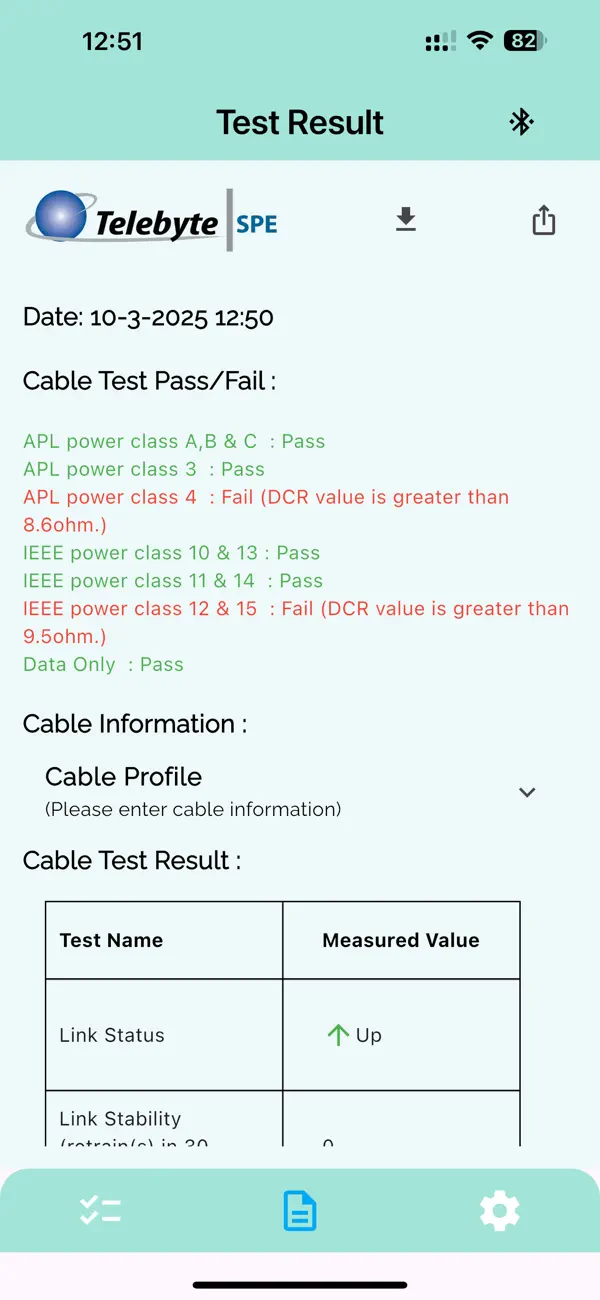This screenshot has height=1300, width=600.
Task: Tap the Bluetooth icon in the title bar
Action: click(520, 122)
